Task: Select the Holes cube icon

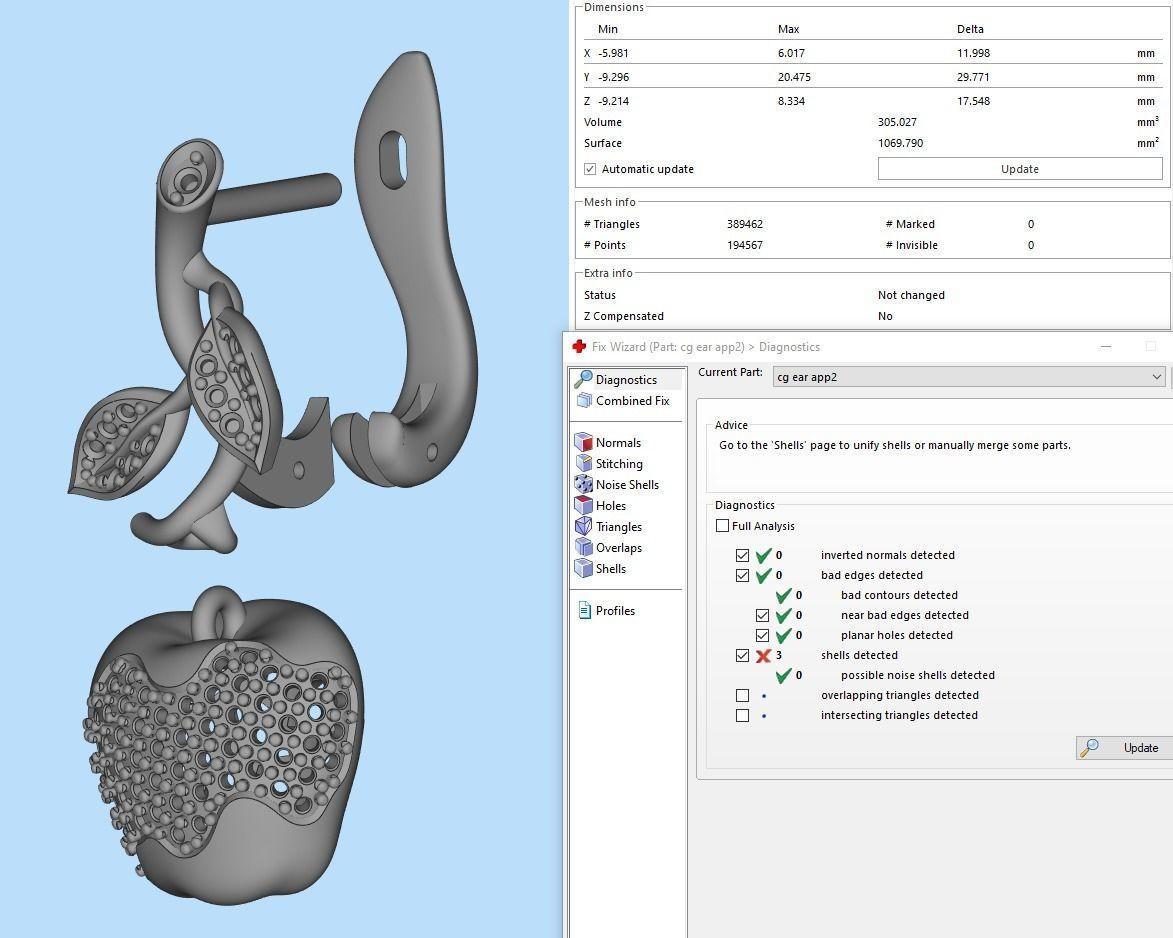Action: 584,506
